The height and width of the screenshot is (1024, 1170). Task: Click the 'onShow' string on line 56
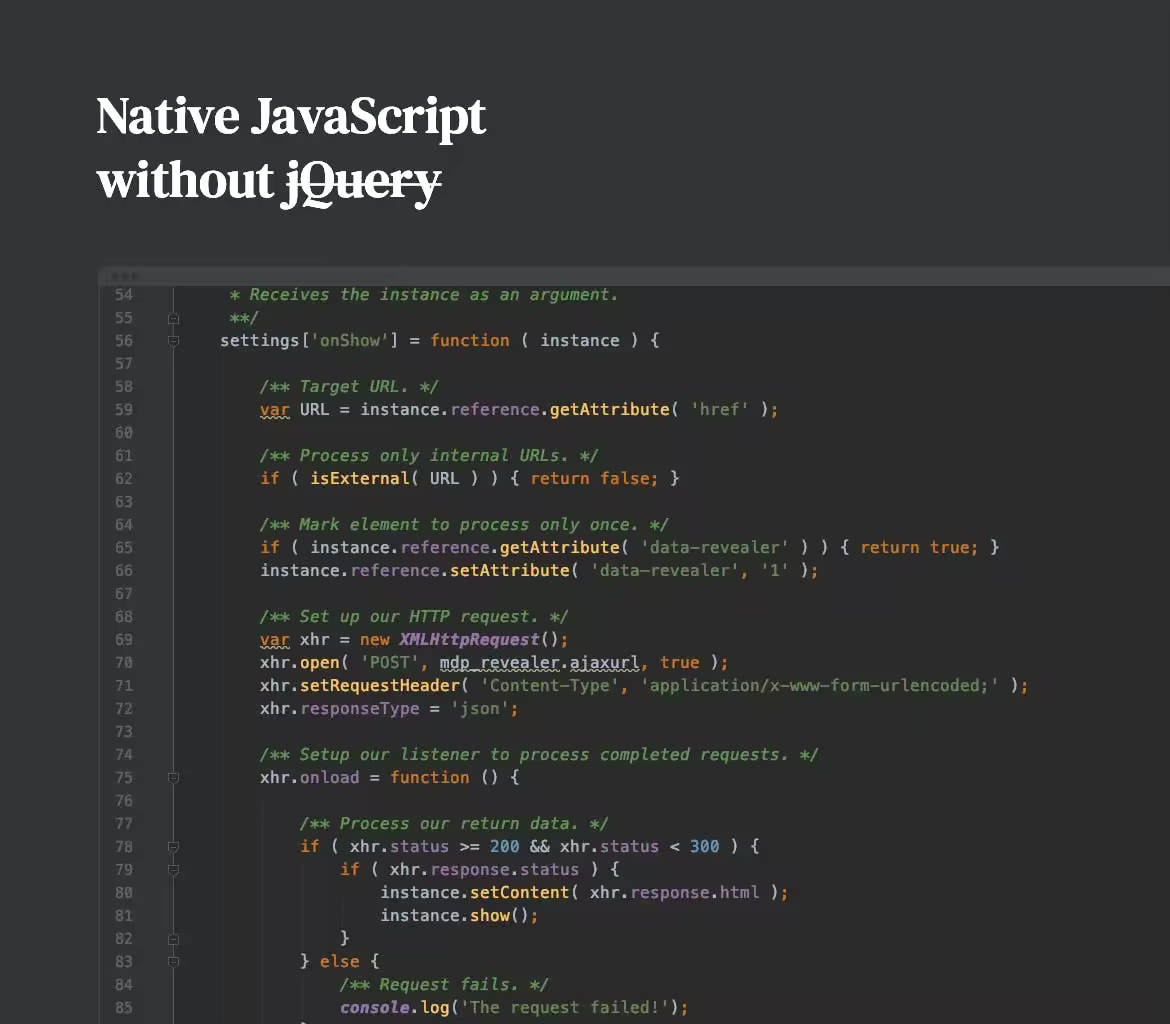(x=350, y=341)
